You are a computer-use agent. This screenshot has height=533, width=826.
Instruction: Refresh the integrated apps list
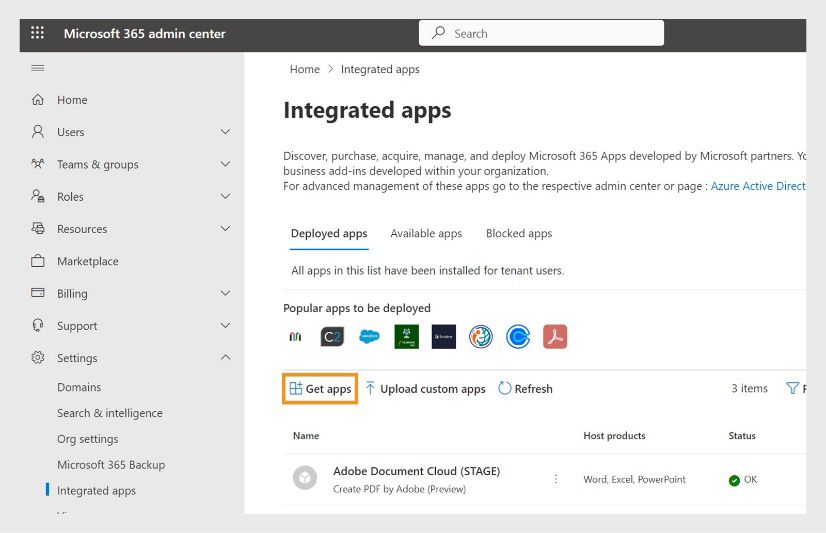[525, 389]
